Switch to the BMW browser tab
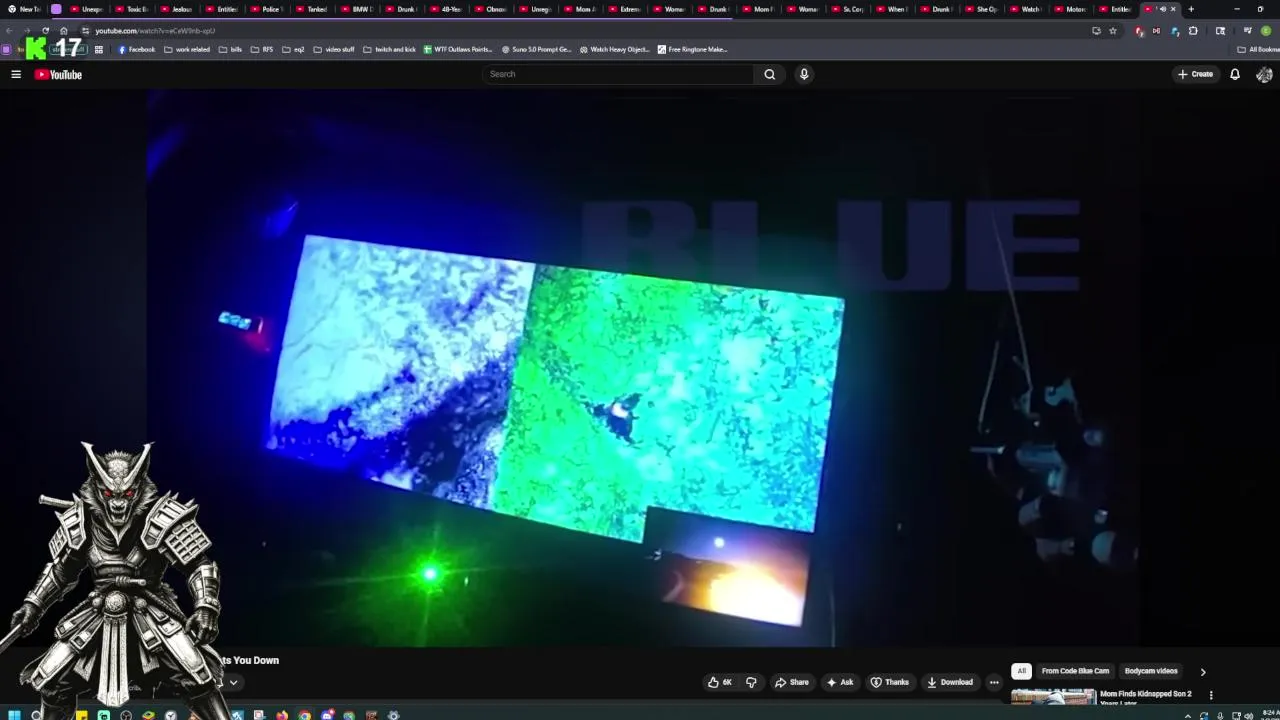Screen dimensions: 1280x720 coord(357,9)
